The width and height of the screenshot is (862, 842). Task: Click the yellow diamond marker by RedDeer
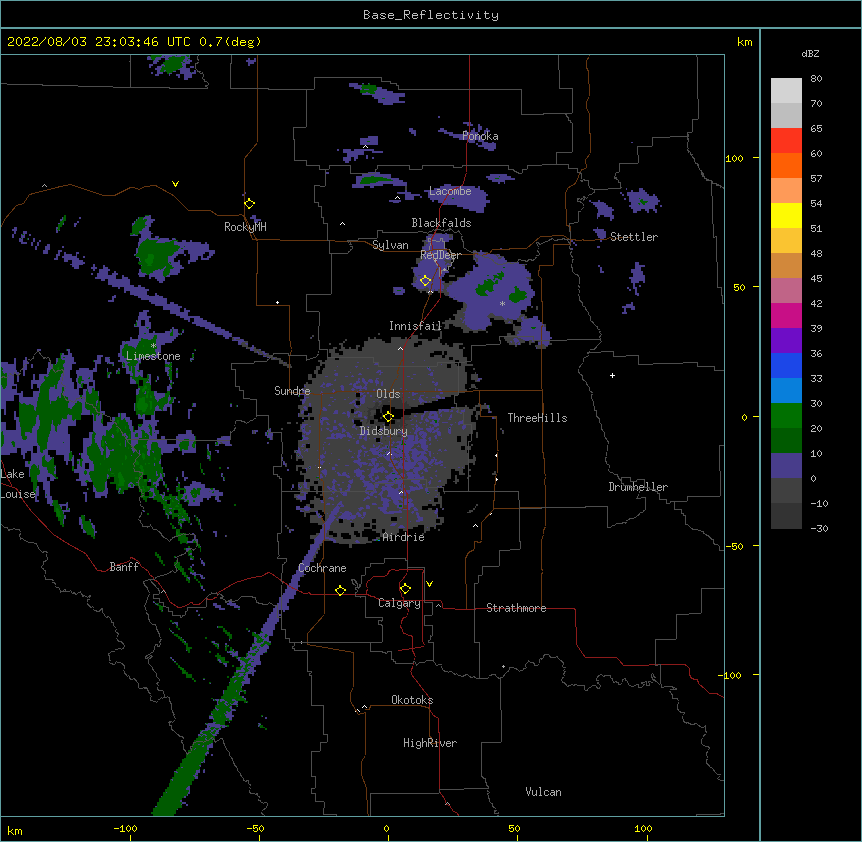point(425,281)
